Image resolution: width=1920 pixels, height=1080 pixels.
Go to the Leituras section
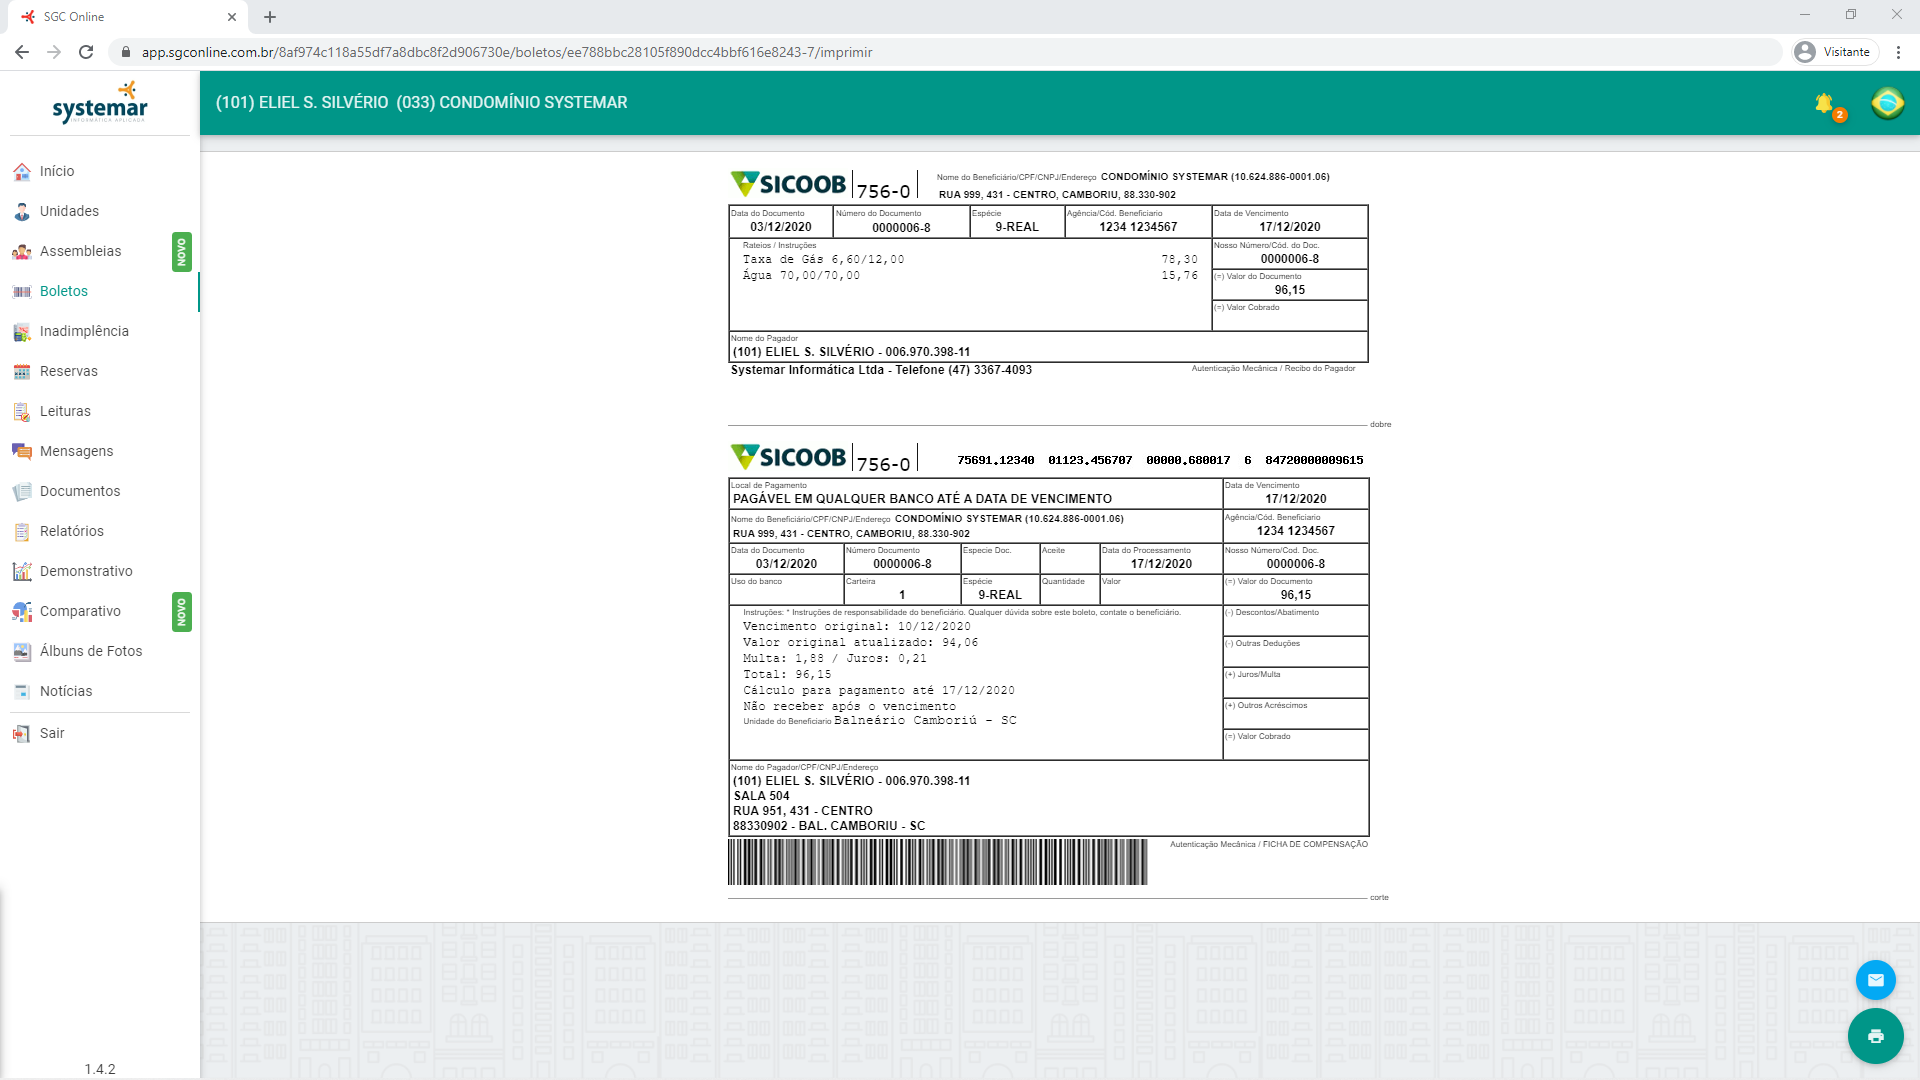coord(100,411)
